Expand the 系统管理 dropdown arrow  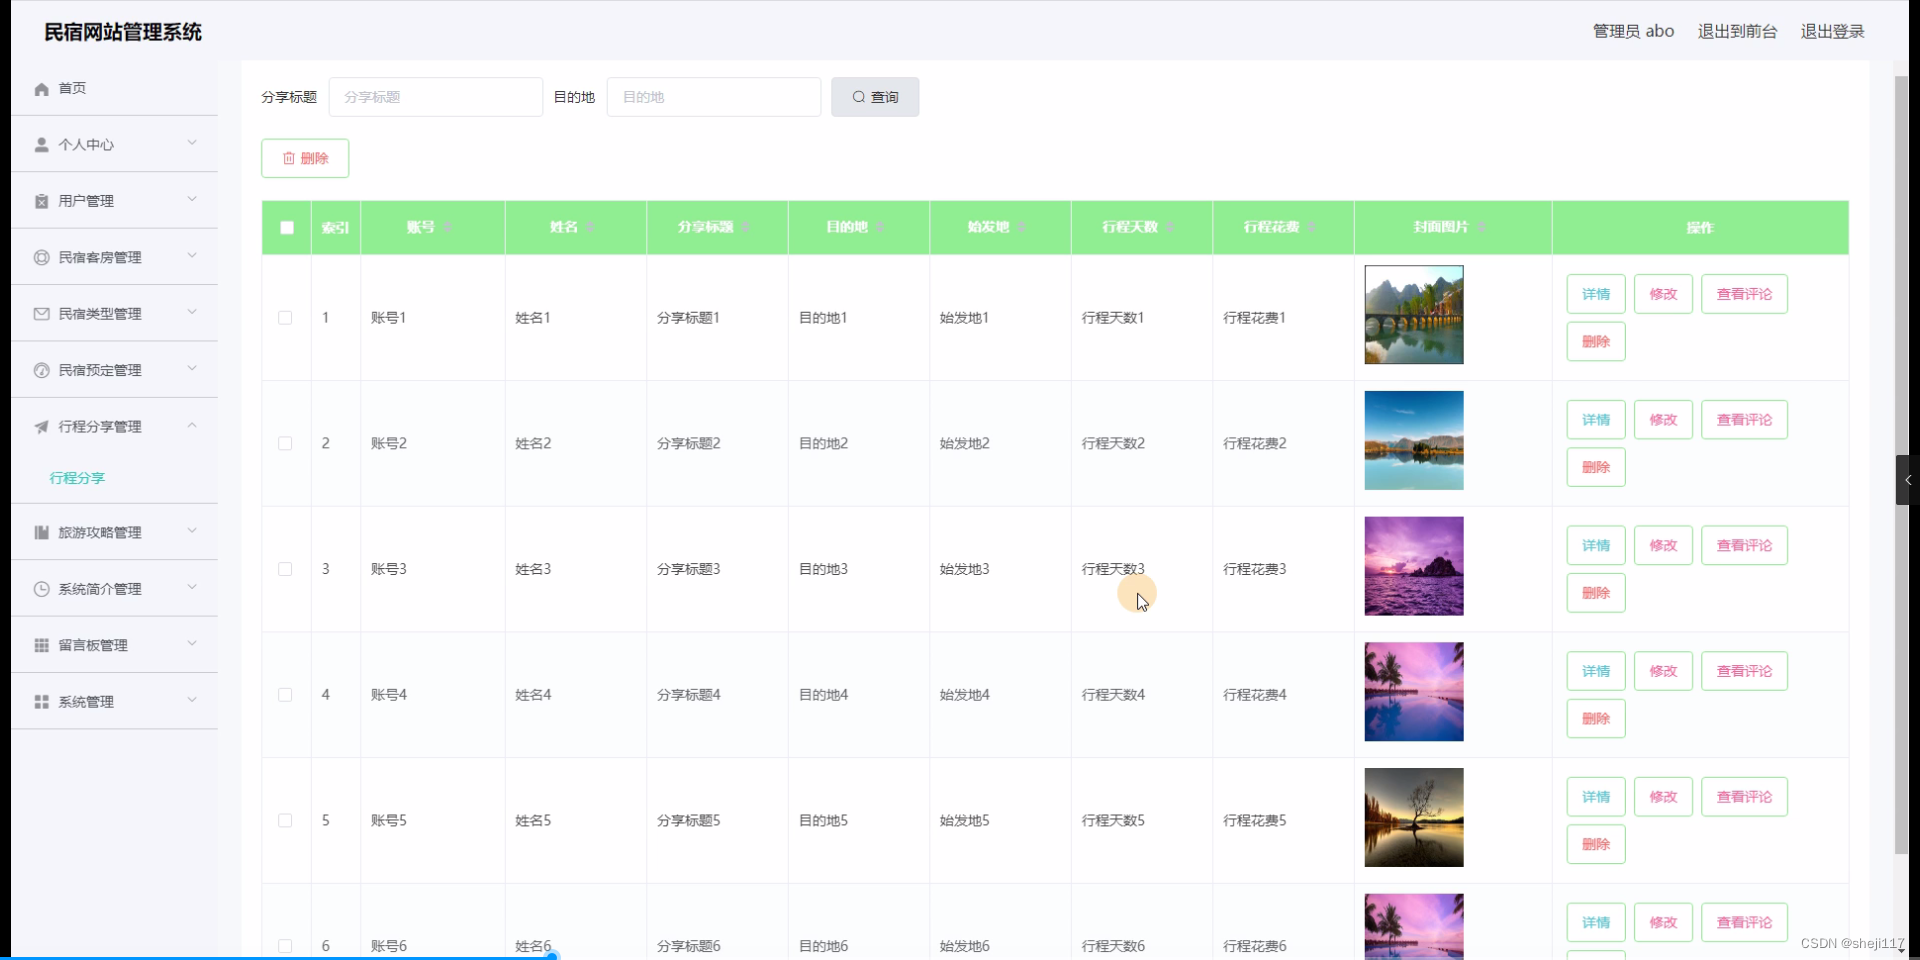(191, 700)
